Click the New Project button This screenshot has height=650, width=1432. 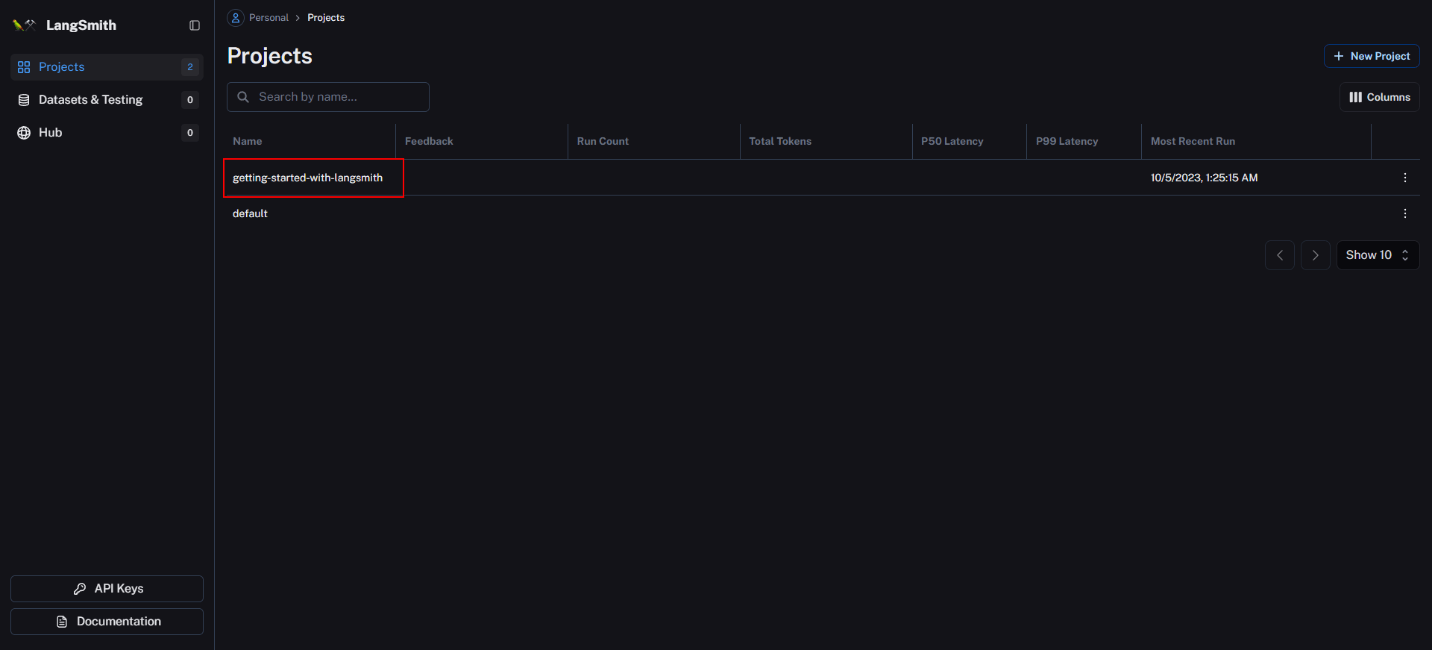click(1371, 56)
